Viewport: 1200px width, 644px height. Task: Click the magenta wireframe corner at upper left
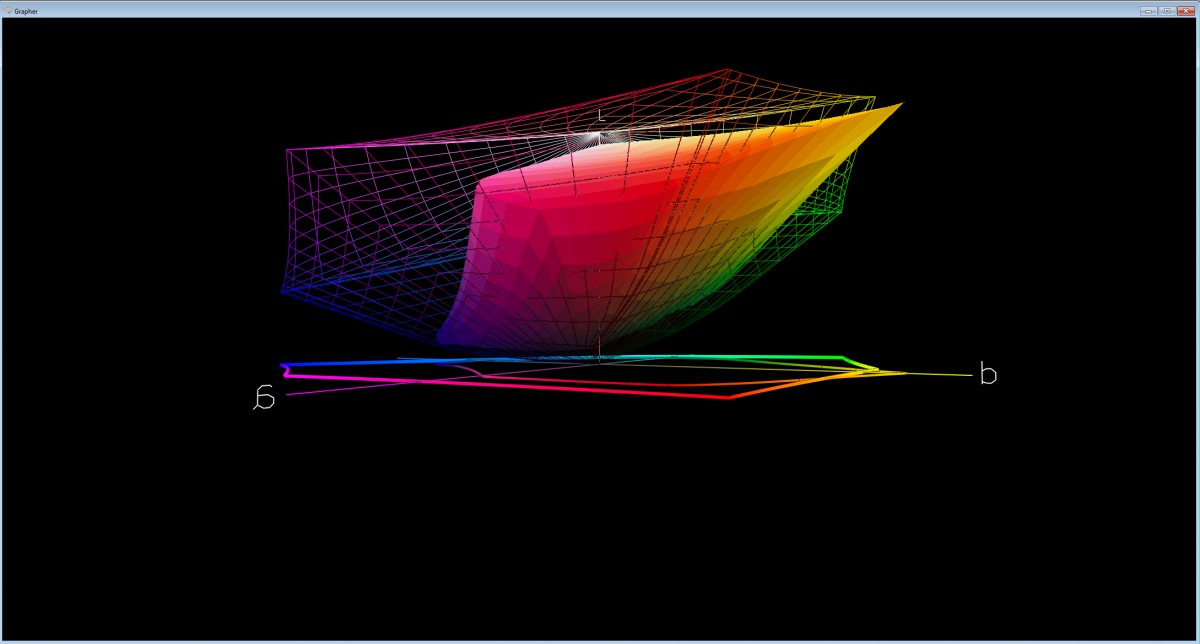click(288, 151)
